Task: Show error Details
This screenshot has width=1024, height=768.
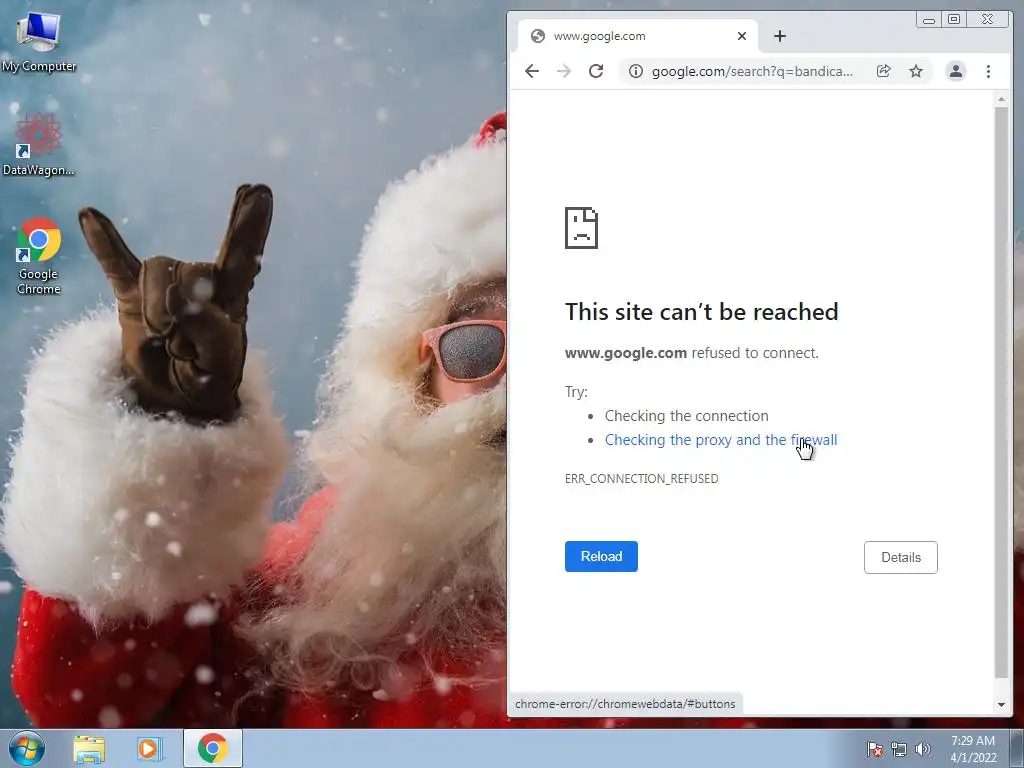Action: (901, 557)
